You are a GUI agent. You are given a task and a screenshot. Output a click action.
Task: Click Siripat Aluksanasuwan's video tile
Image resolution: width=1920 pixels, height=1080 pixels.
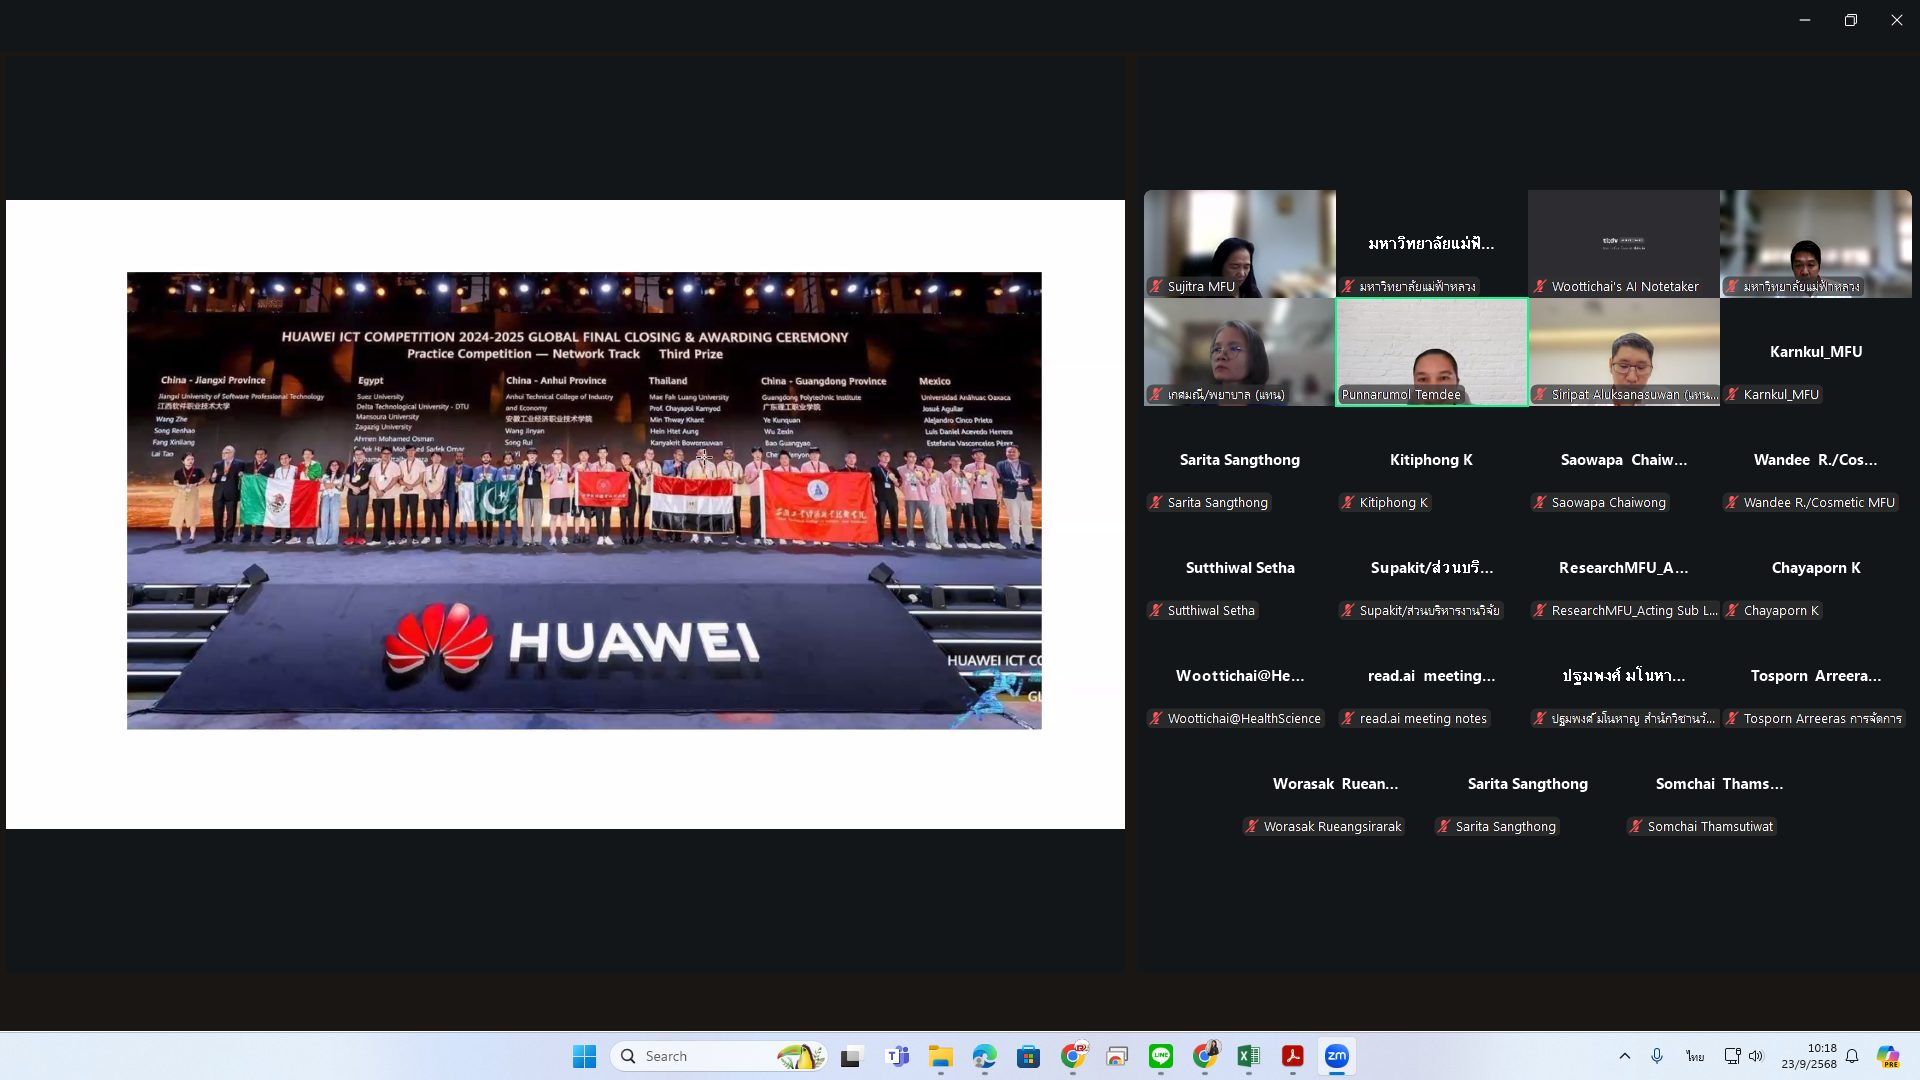pyautogui.click(x=1623, y=350)
